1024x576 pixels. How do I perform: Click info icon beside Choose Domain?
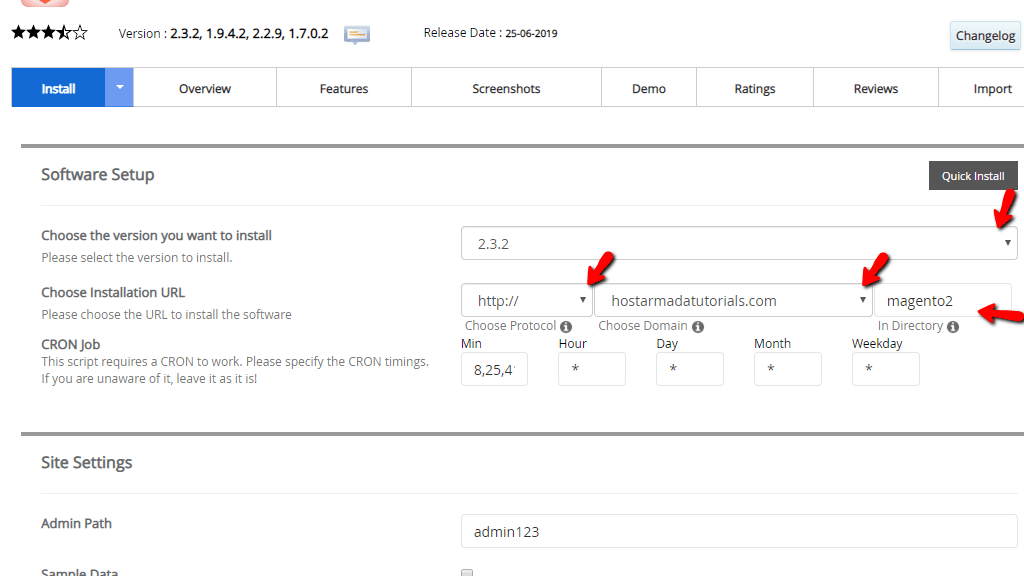(x=697, y=327)
